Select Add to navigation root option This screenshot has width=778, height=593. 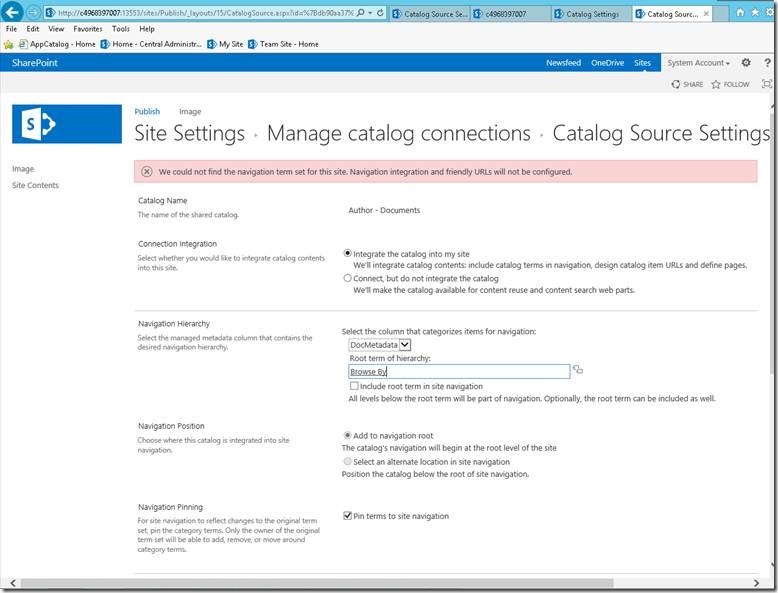(x=348, y=435)
